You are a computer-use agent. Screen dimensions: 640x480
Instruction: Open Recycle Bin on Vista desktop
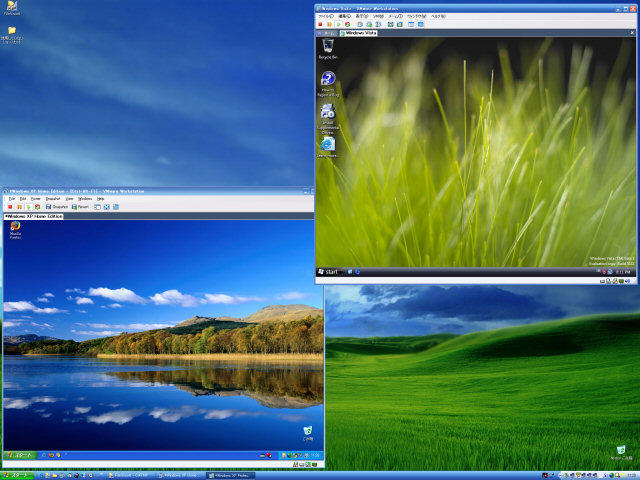click(328, 49)
